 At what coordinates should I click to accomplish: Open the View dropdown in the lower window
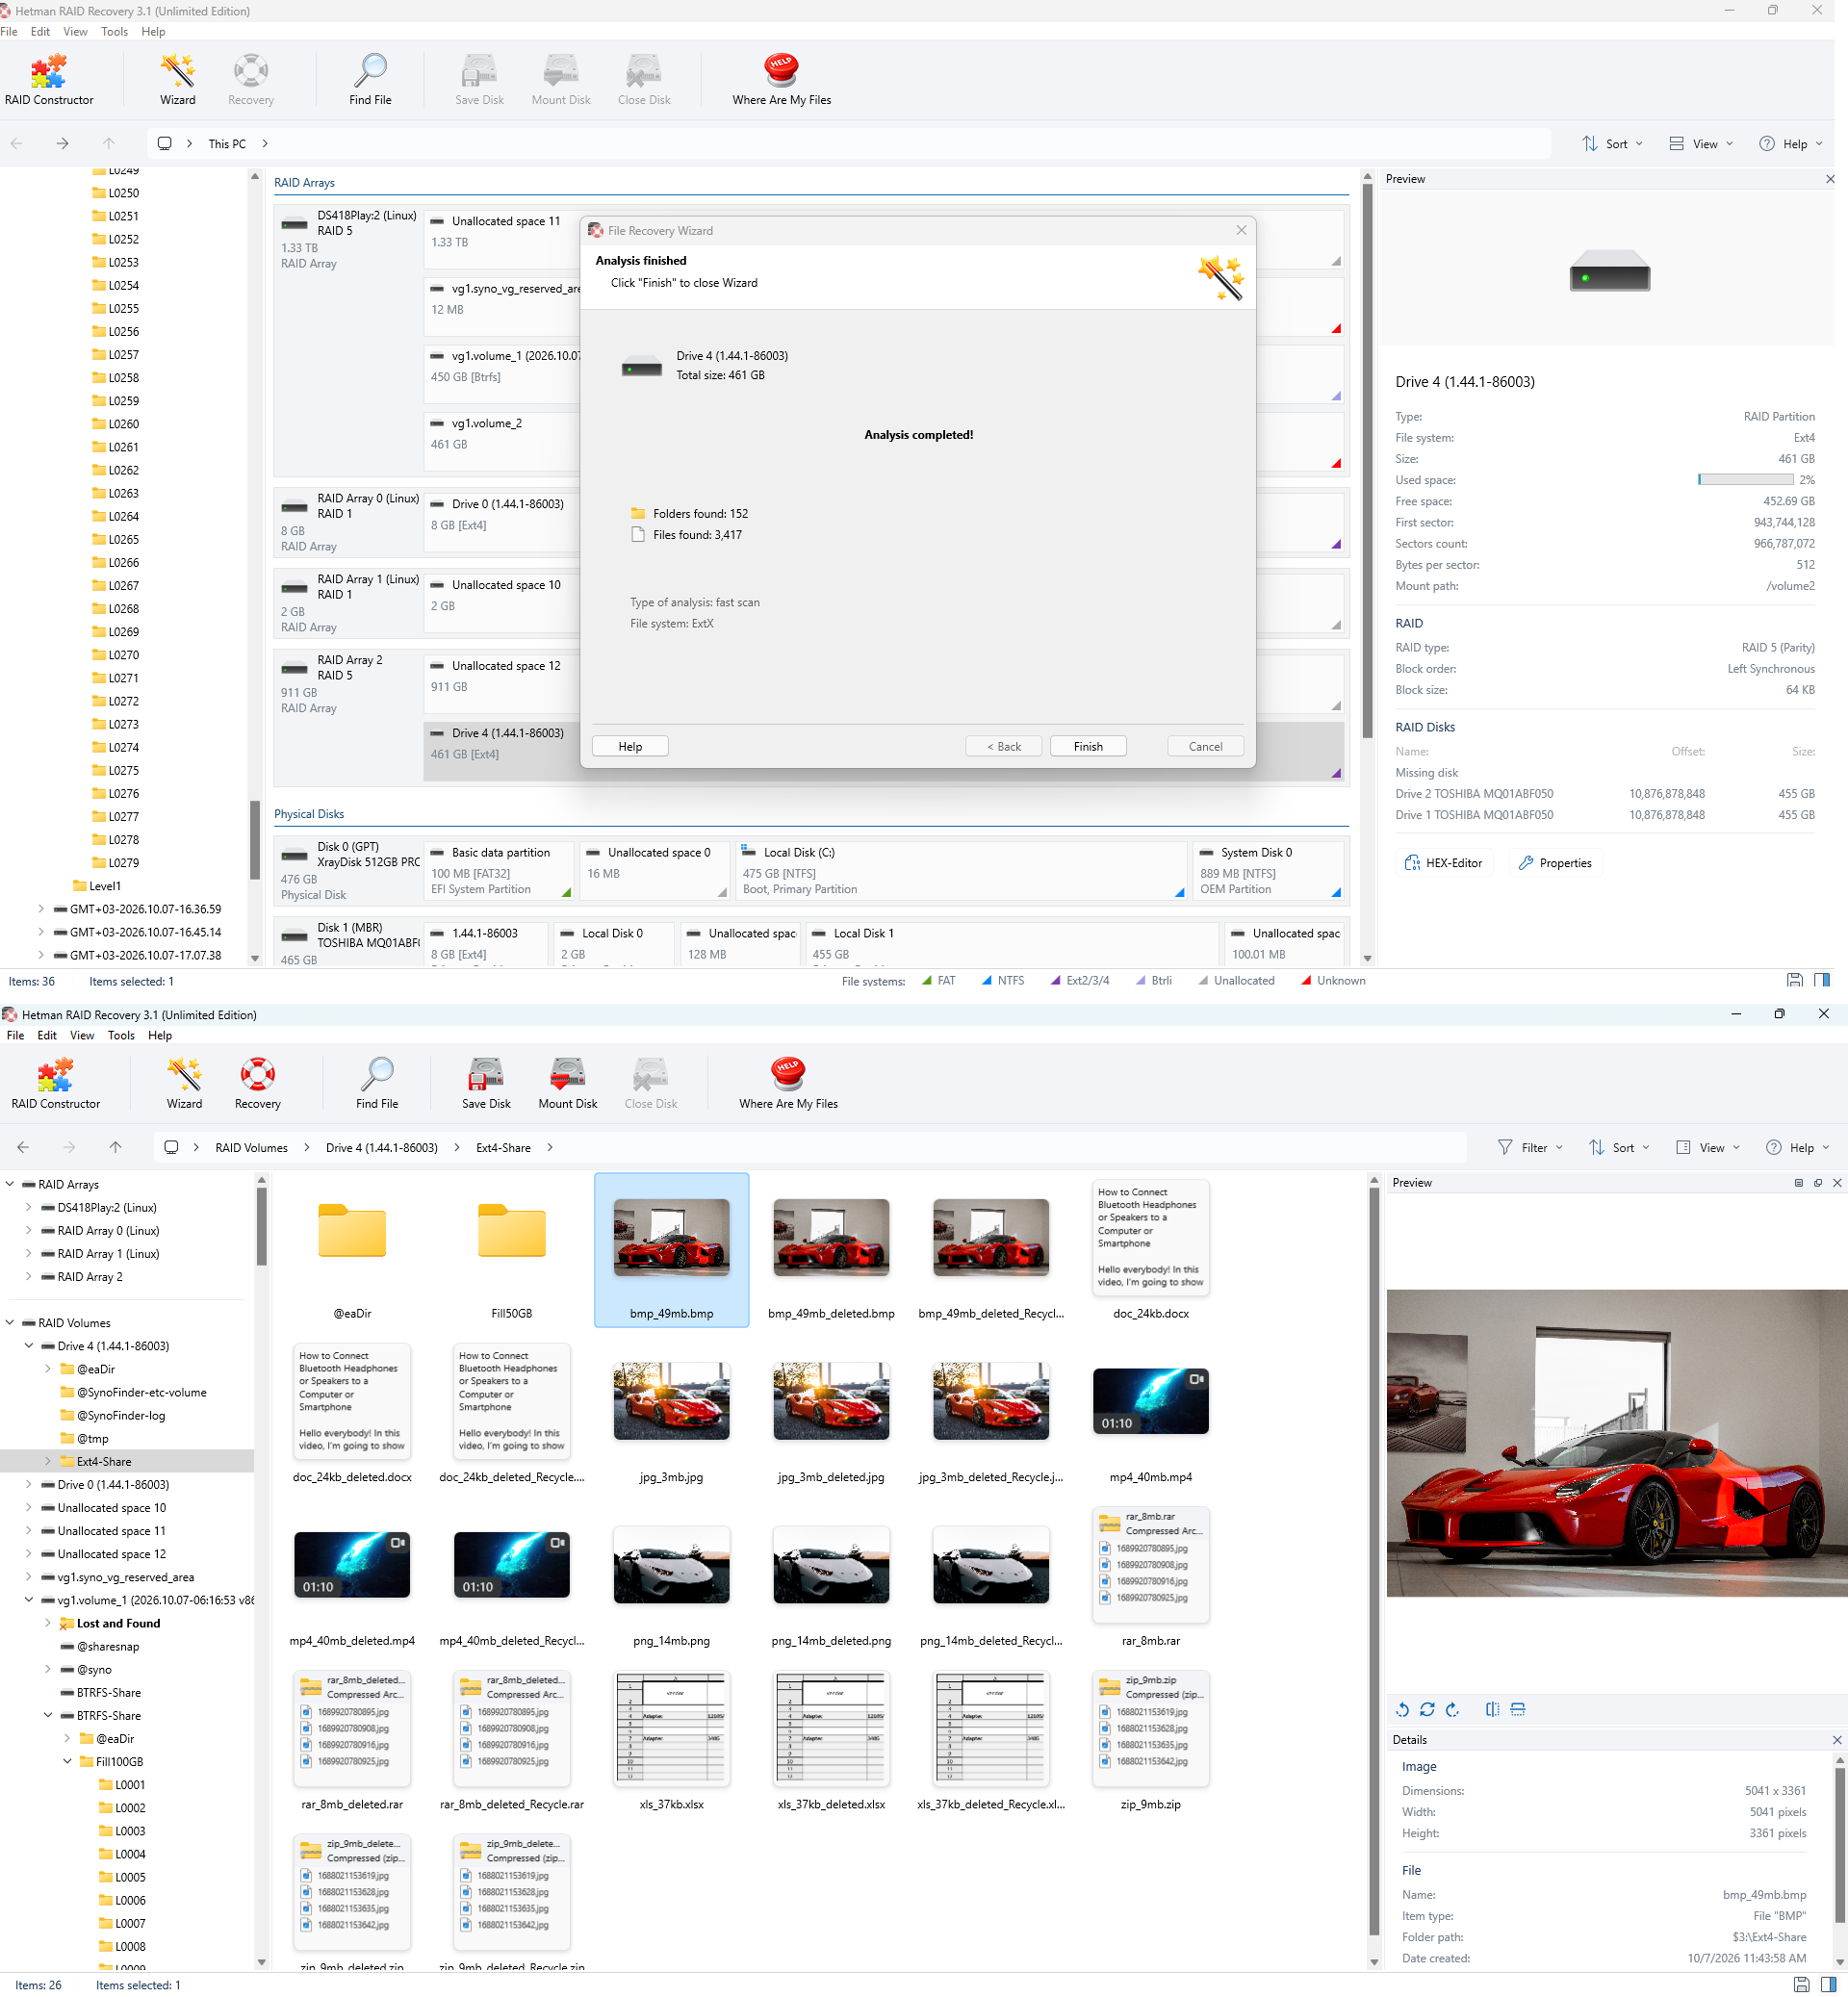click(x=1708, y=1148)
